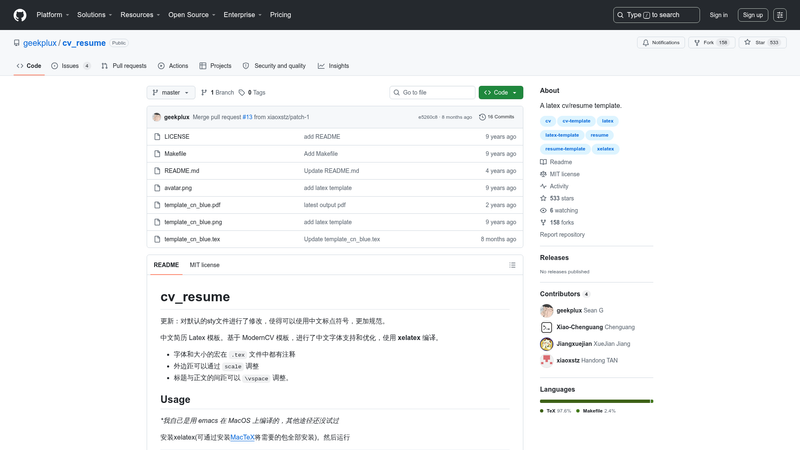800x450 pixels.
Task: Open the geekplux owner link
Action: click(40, 43)
